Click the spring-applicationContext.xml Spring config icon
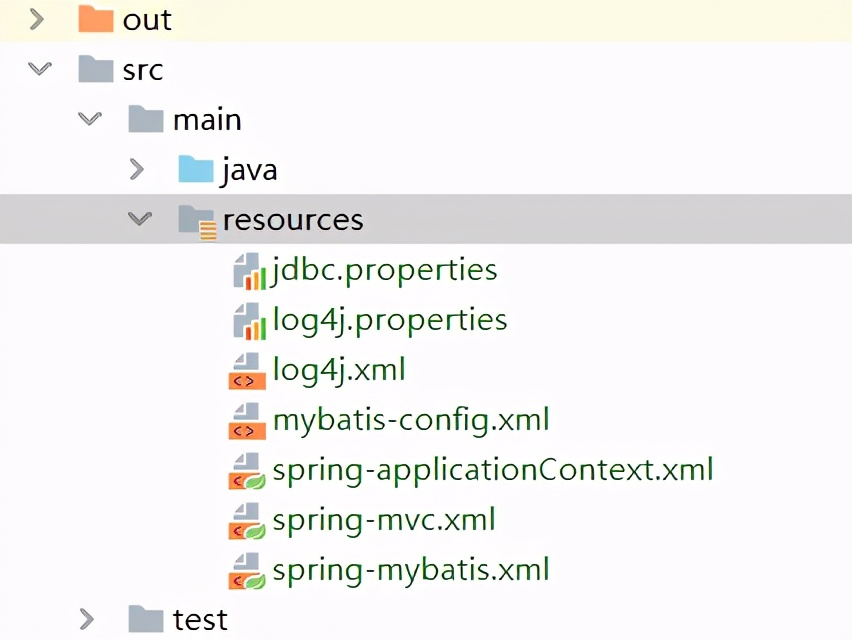The height and width of the screenshot is (640, 852). tap(247, 471)
